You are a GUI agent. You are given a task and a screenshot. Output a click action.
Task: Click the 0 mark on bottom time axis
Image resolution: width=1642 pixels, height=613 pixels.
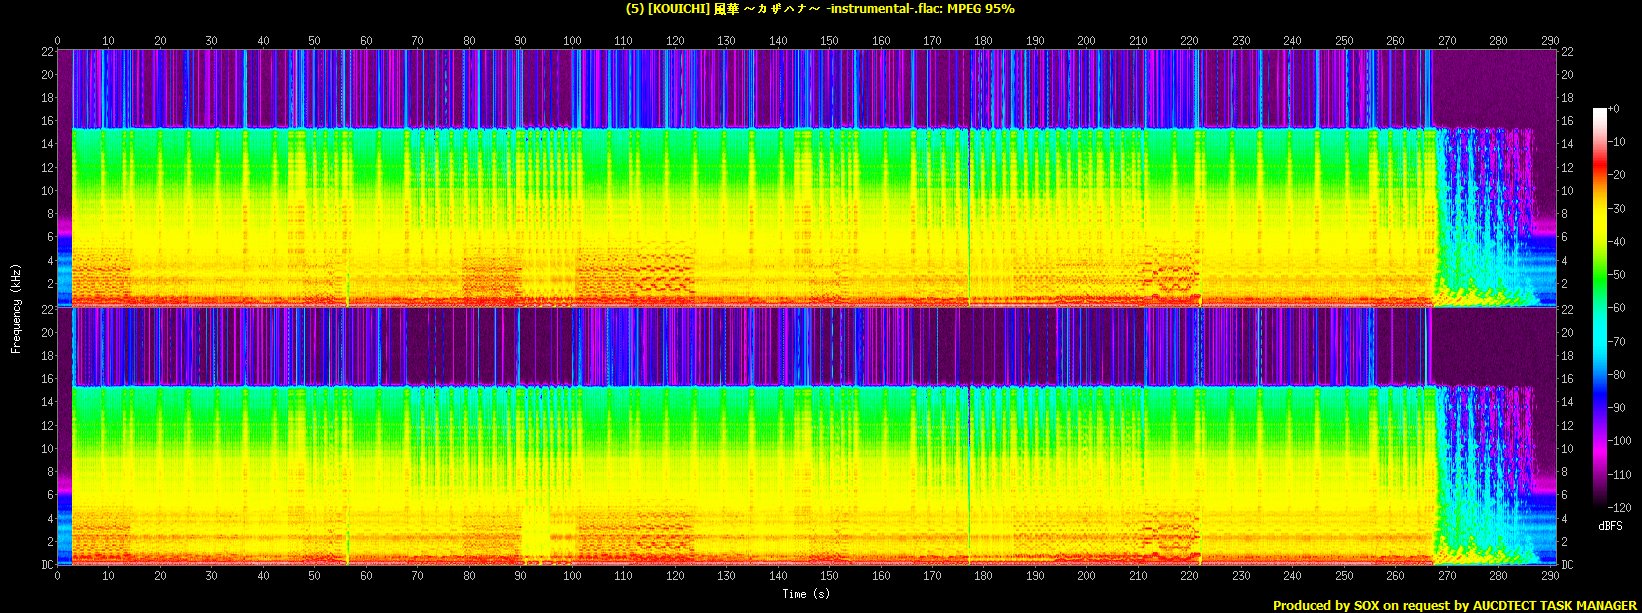pos(58,577)
